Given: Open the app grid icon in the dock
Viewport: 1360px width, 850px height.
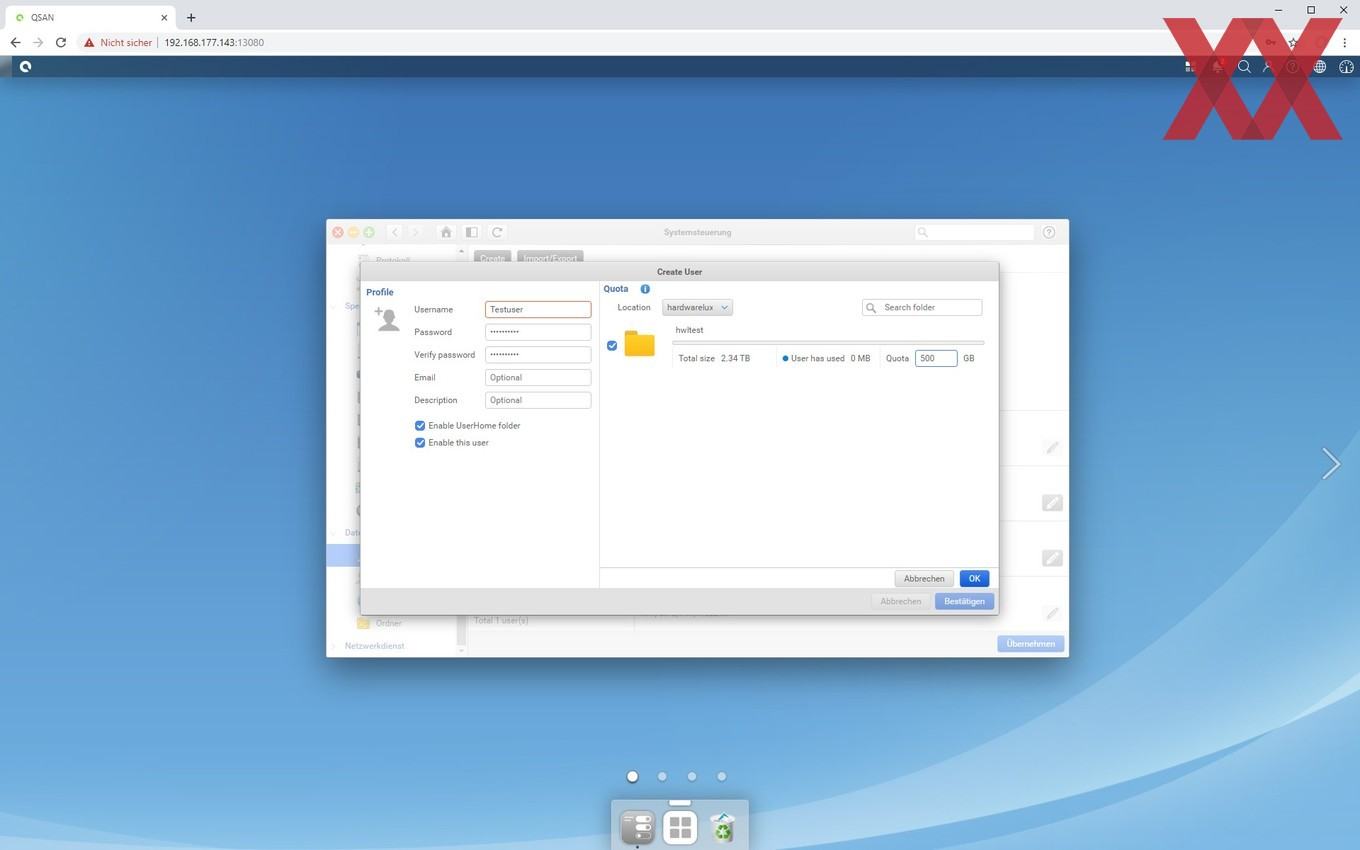Looking at the screenshot, I should (x=680, y=828).
